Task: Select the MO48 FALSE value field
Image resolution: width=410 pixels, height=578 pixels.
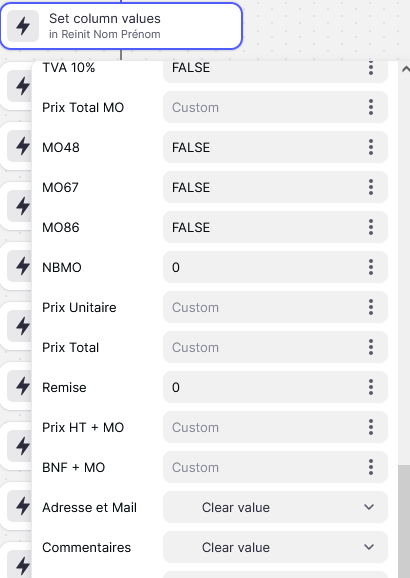Action: tap(275, 147)
